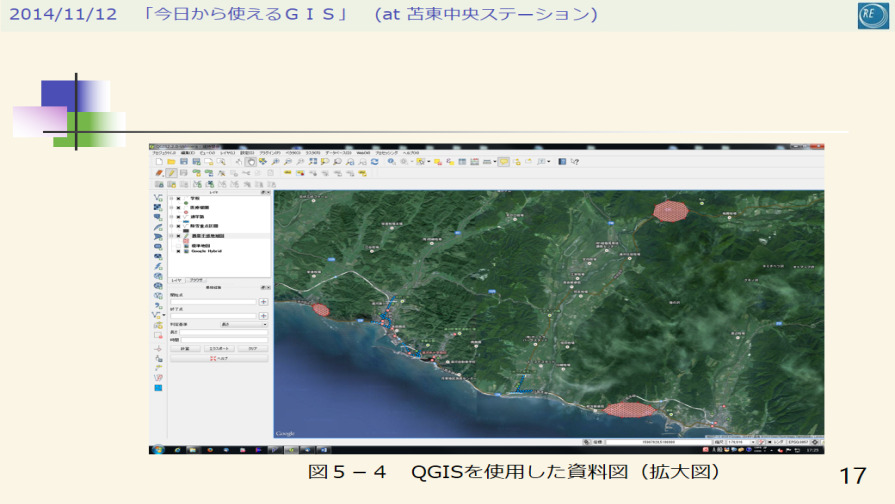Switch to the ブラウザ tab
Image resolution: width=895 pixels, height=504 pixels.
pos(197,281)
